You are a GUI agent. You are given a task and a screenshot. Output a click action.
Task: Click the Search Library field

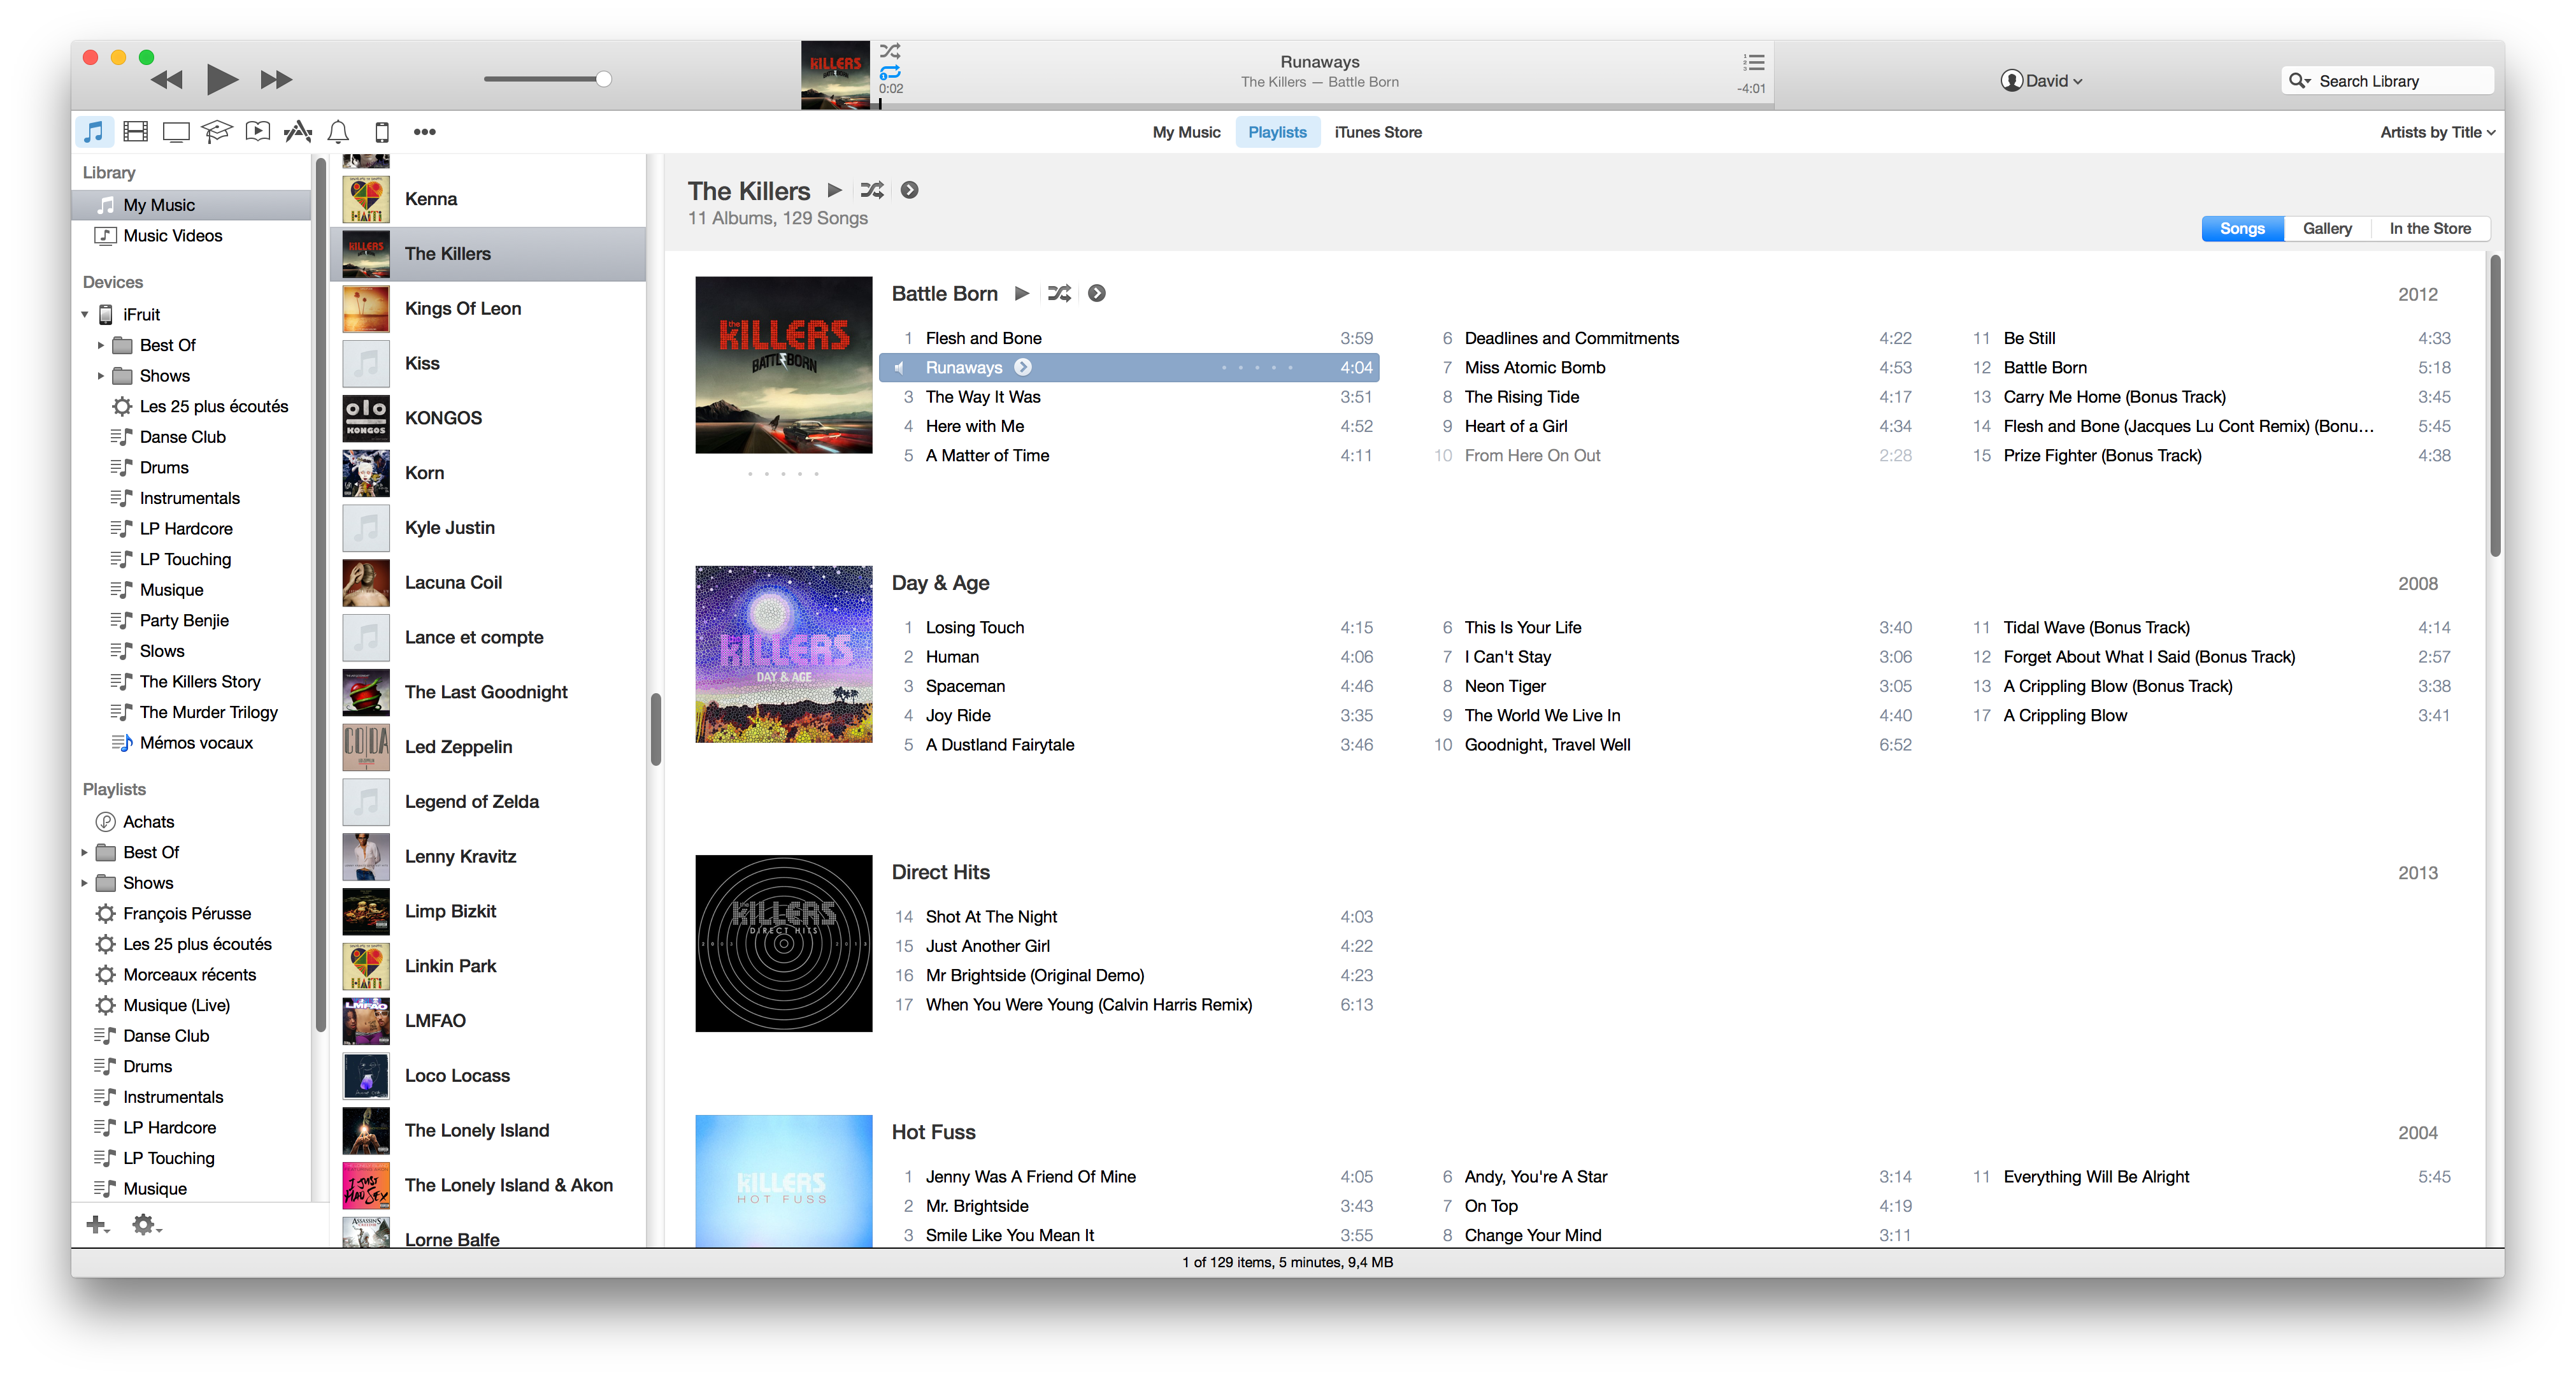2386,81
